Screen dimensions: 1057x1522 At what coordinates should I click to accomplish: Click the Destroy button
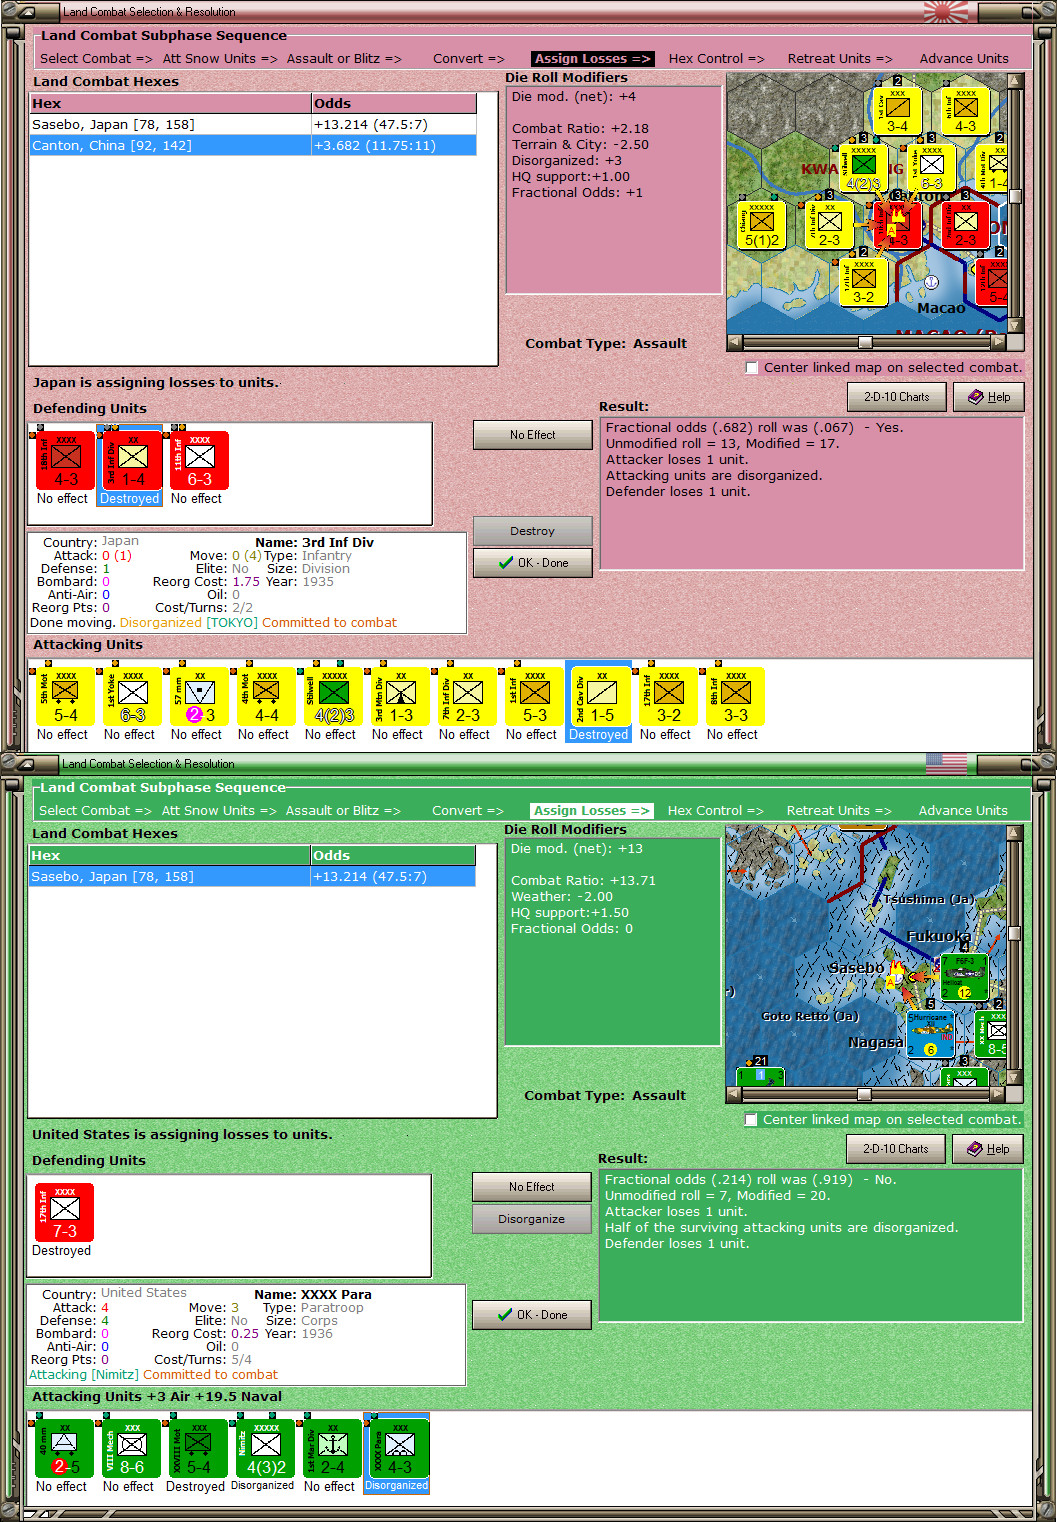(533, 531)
